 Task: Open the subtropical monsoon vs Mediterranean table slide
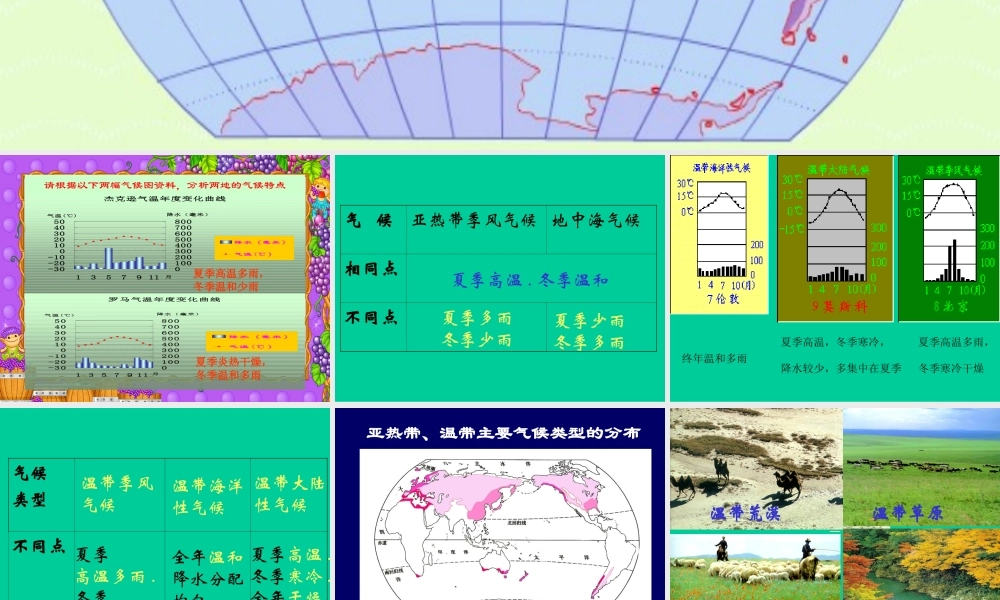click(500, 278)
